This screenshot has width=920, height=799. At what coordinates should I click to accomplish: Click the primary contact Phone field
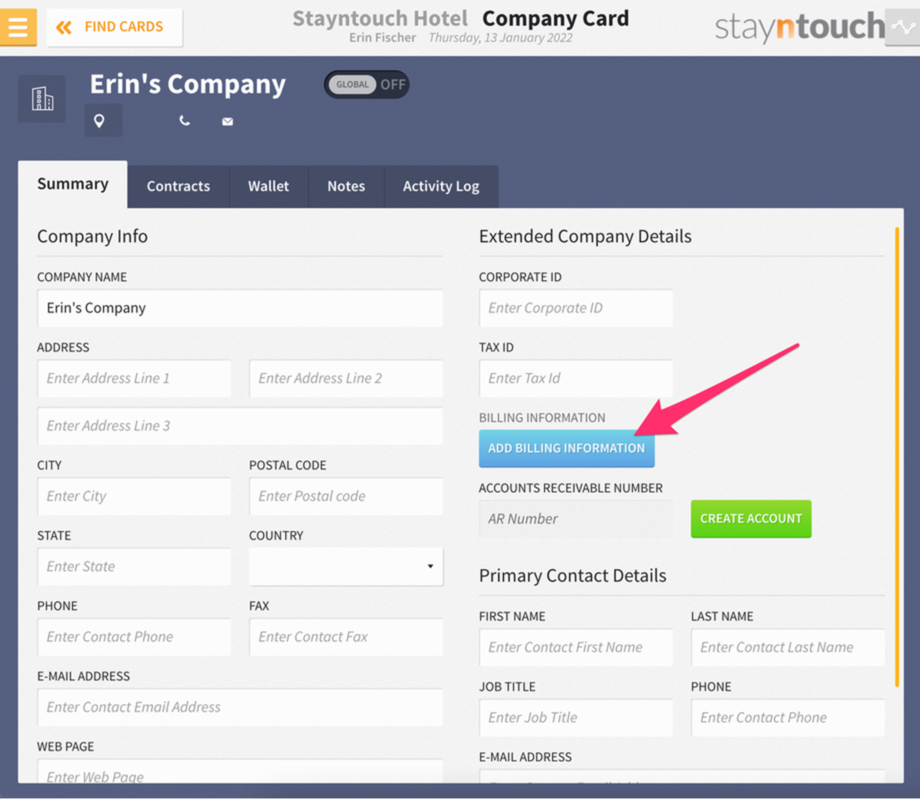click(788, 718)
